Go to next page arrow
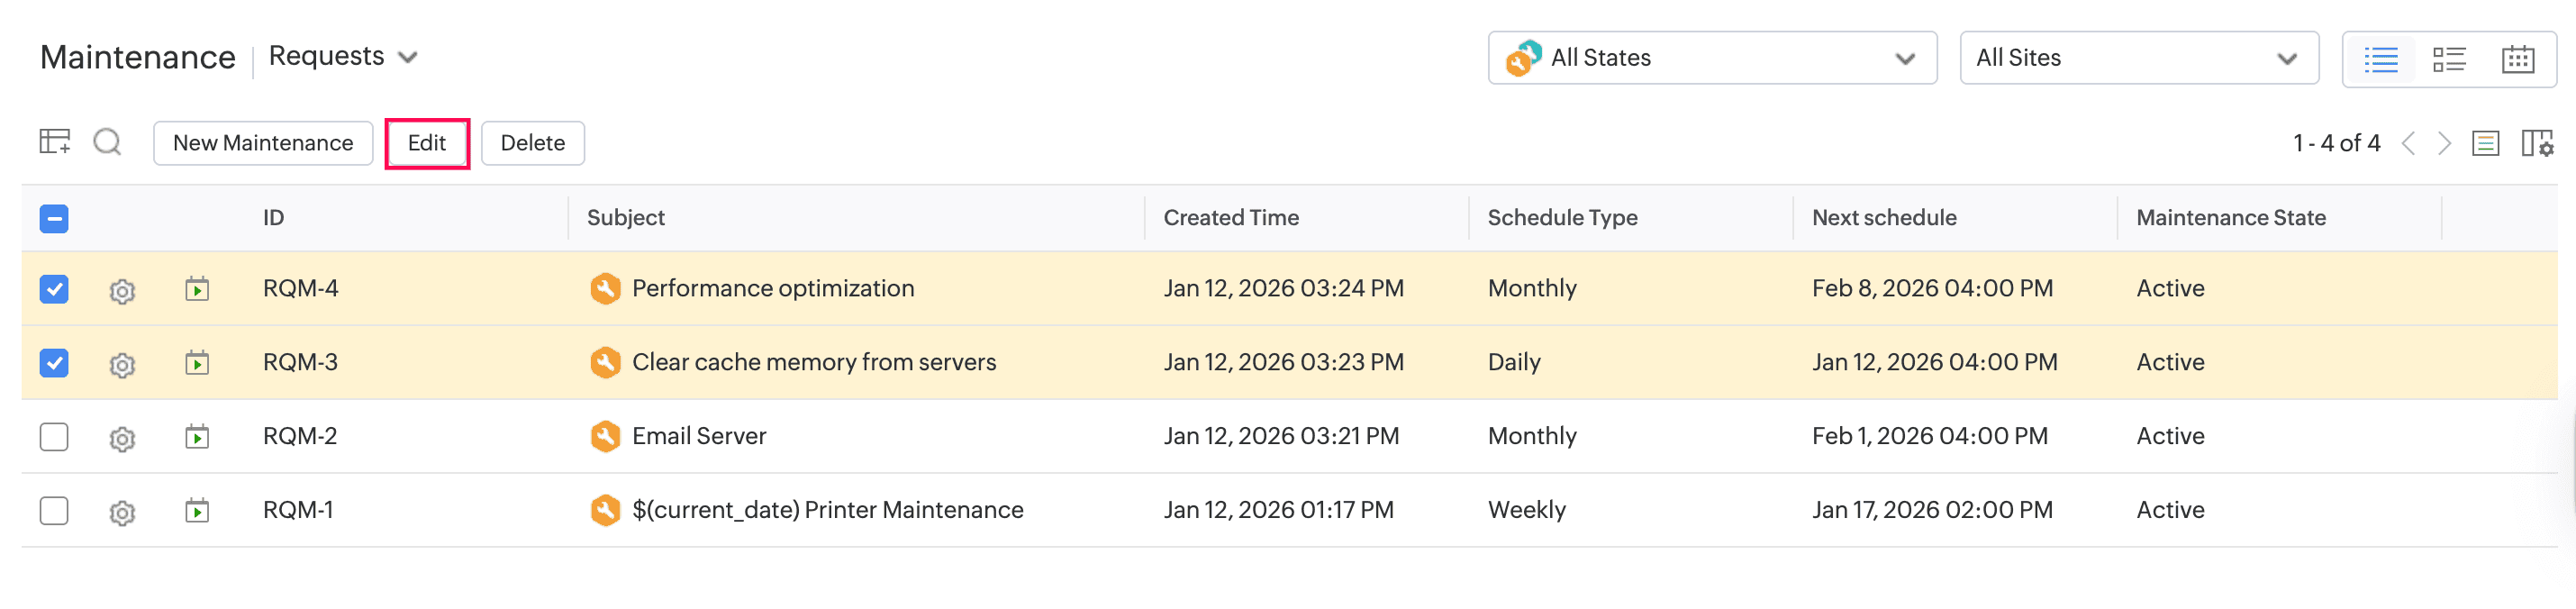The image size is (2576, 609). point(2444,143)
